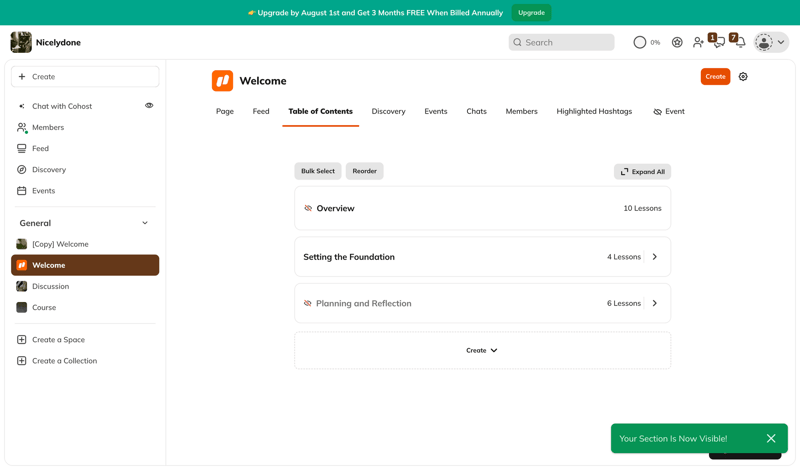Expand Setting the Foundation chevron
The height and width of the screenshot is (470, 800).
pos(655,257)
